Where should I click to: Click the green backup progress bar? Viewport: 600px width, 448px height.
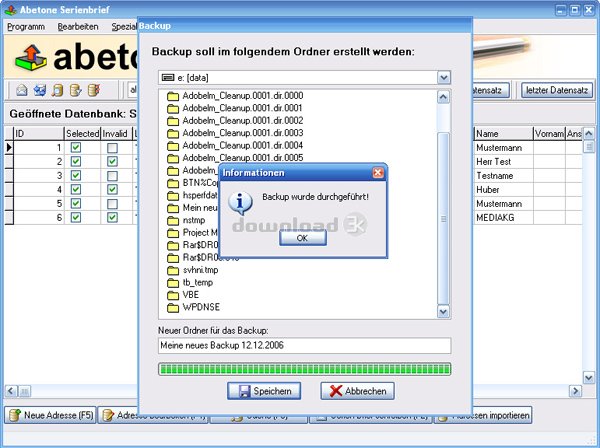[305, 369]
